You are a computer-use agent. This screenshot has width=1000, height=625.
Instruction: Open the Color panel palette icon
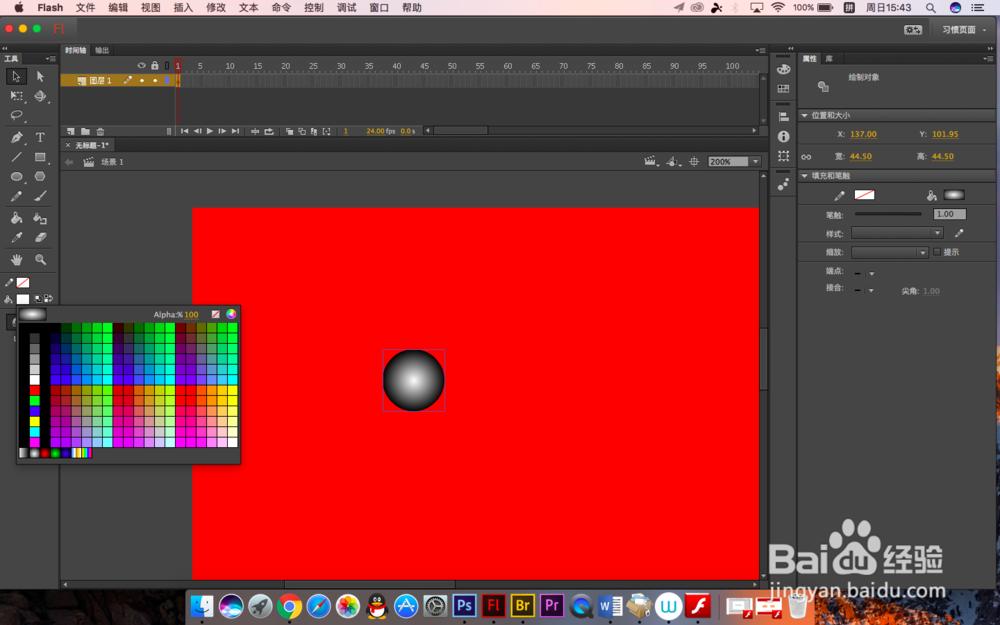tap(783, 69)
